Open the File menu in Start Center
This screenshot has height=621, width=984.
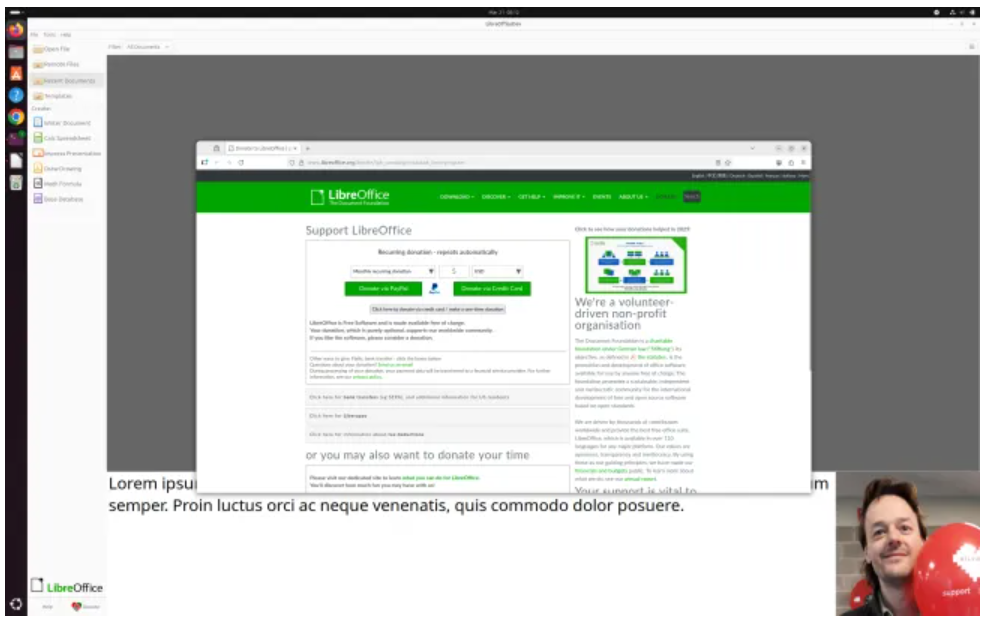click(34, 35)
